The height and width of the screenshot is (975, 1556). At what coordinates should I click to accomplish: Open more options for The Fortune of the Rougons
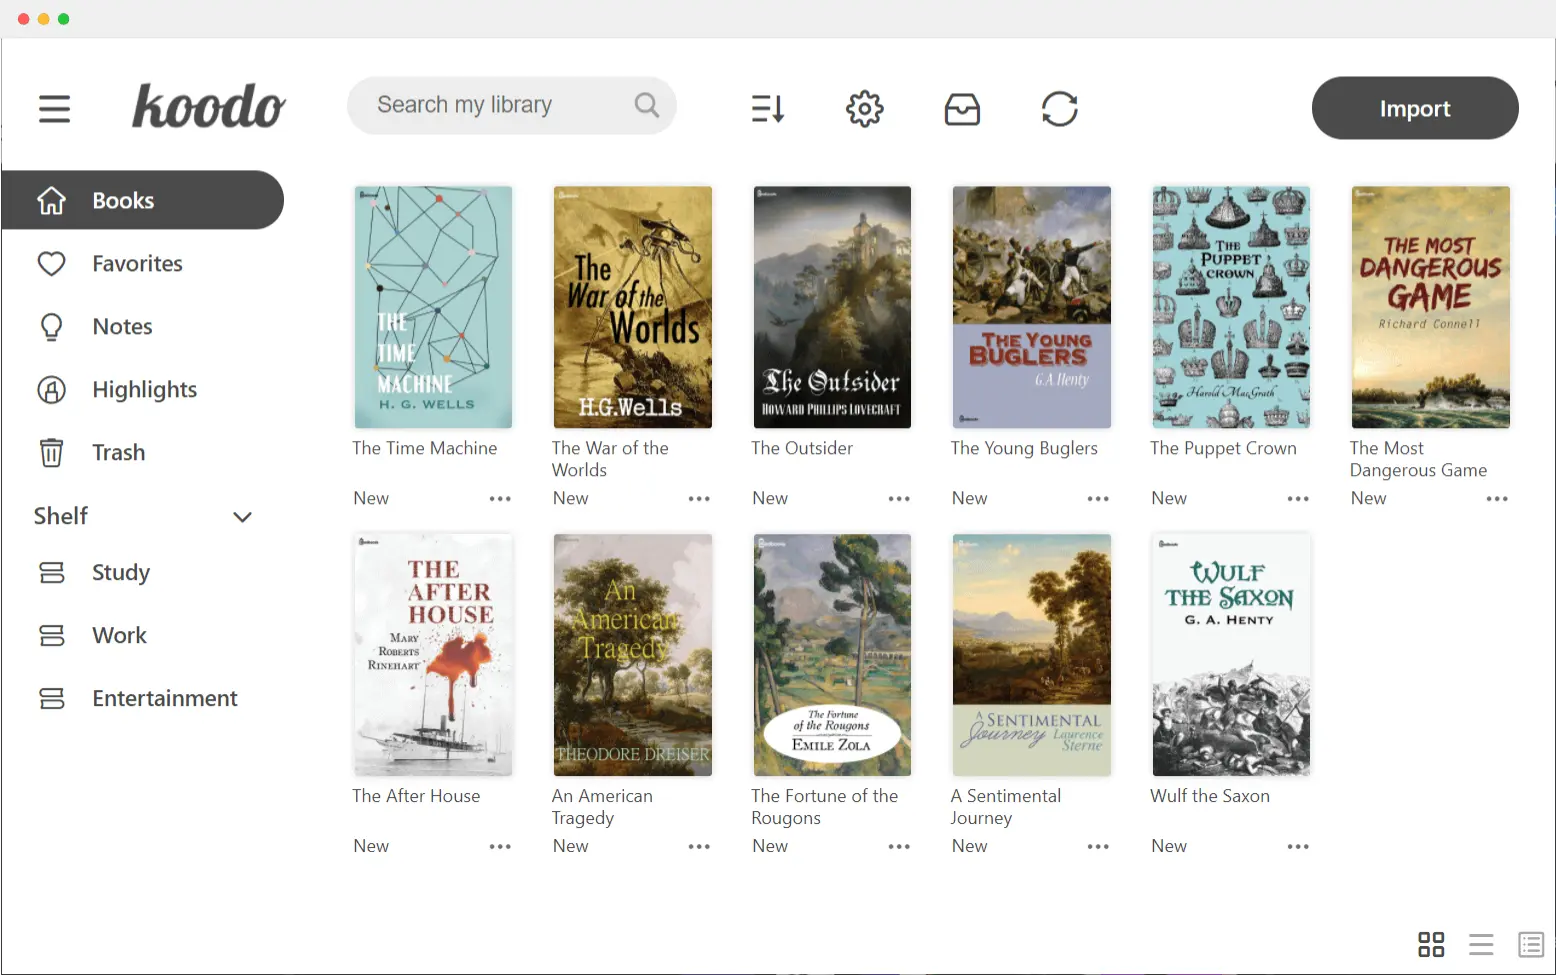899,846
